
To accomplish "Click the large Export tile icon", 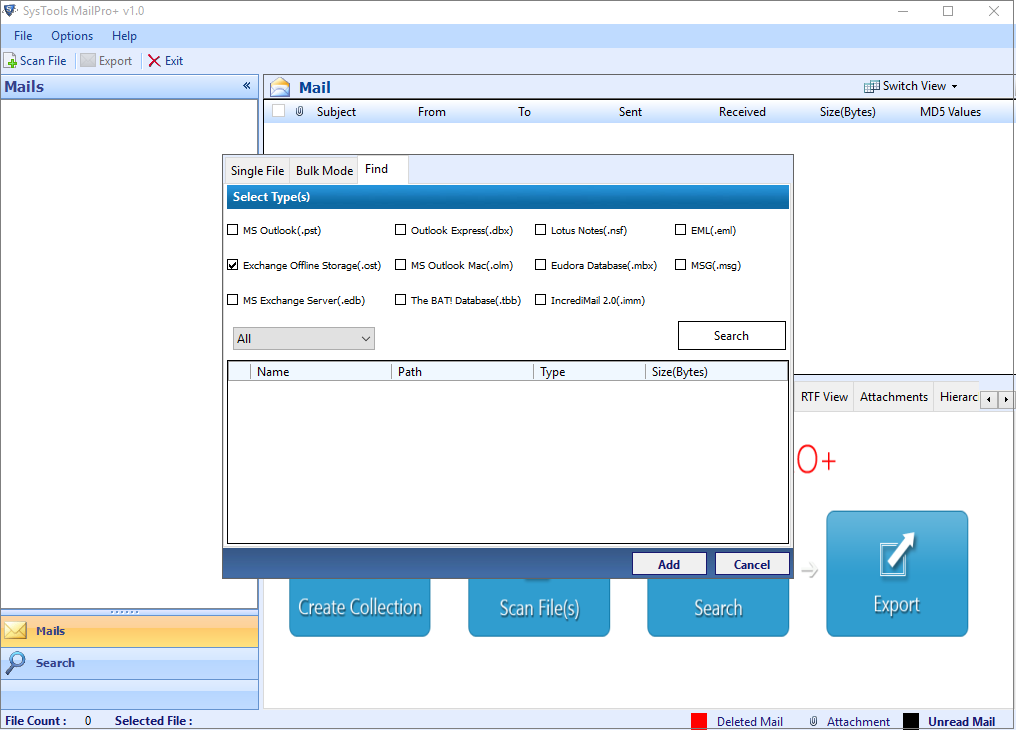I will tap(897, 554).
